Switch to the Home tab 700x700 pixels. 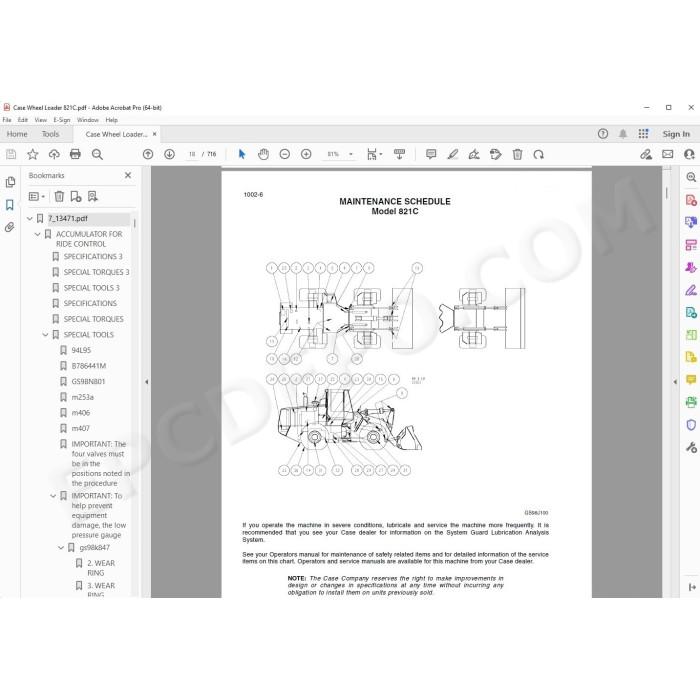click(x=17, y=134)
